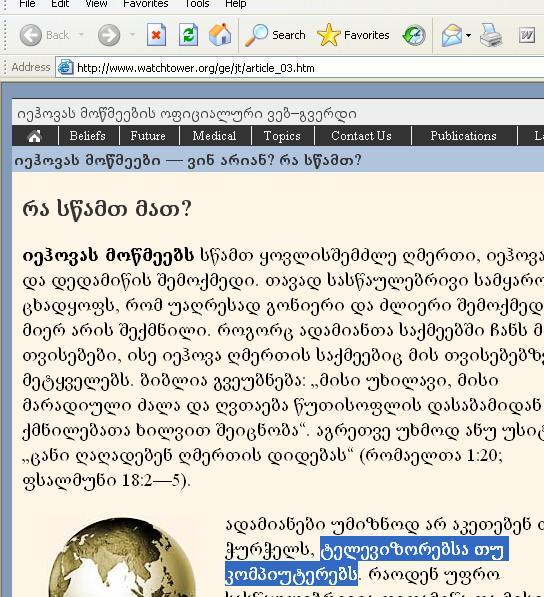The image size is (544, 597).
Task: Refresh the page with the green arrows icon
Action: [188, 35]
